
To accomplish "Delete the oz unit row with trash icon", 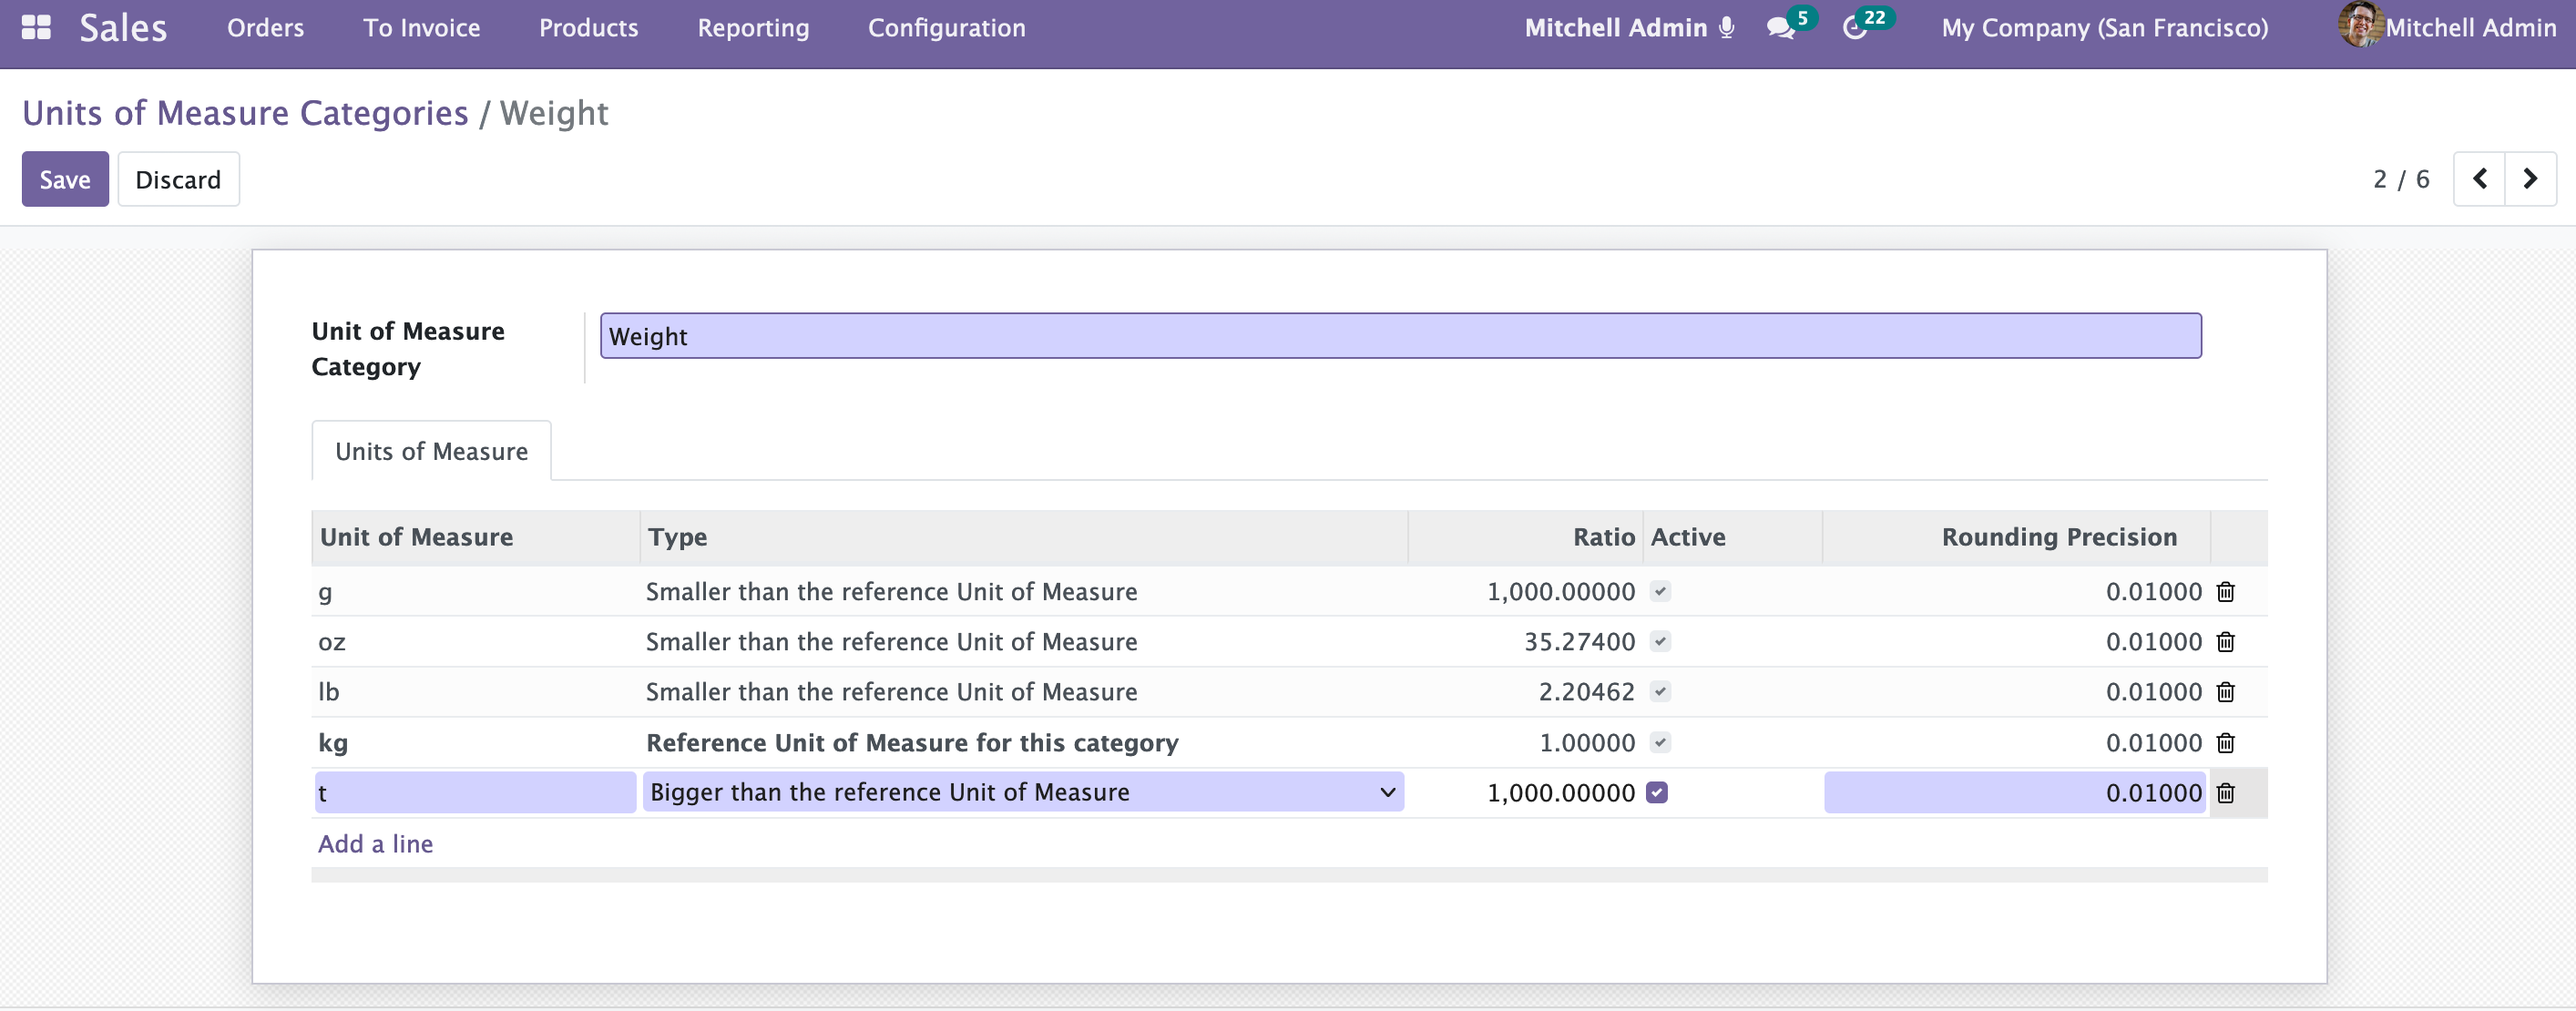I will 2225,642.
